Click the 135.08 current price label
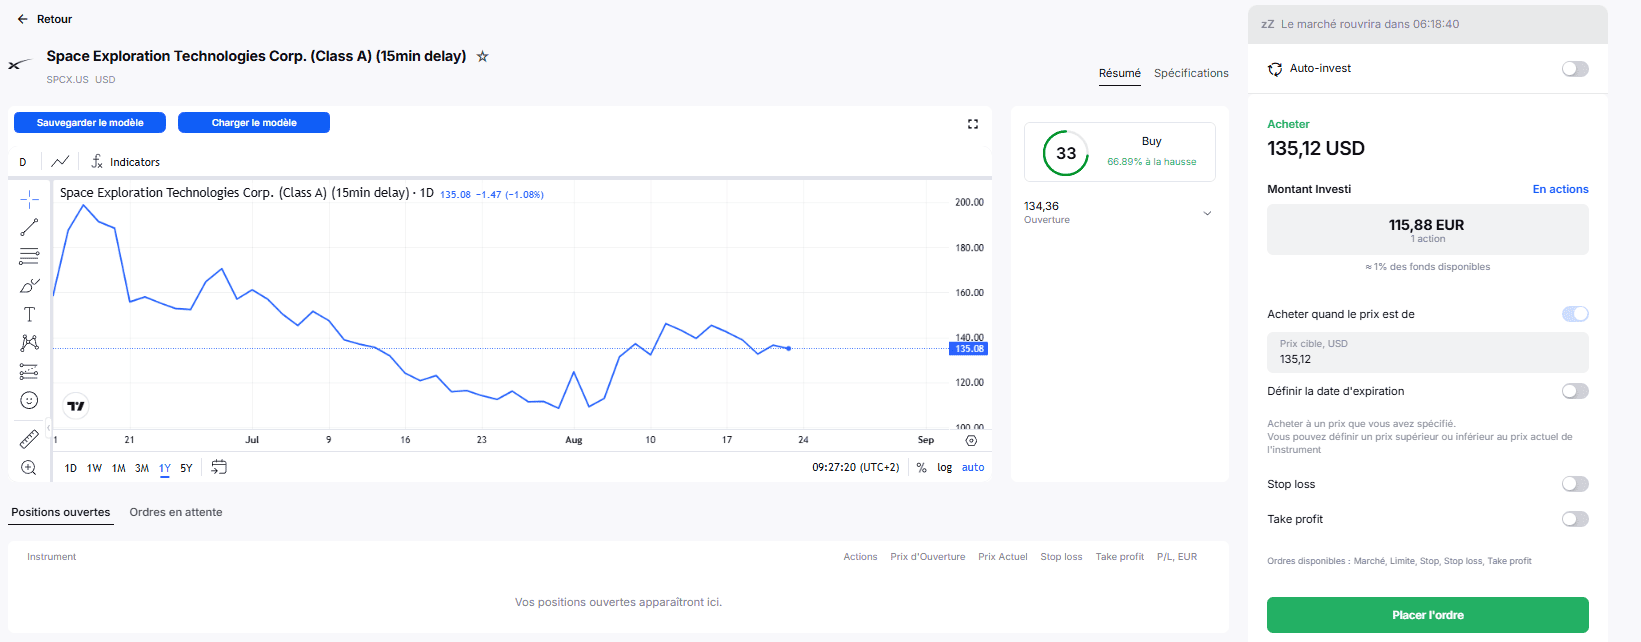This screenshot has height=642, width=1641. click(x=969, y=349)
